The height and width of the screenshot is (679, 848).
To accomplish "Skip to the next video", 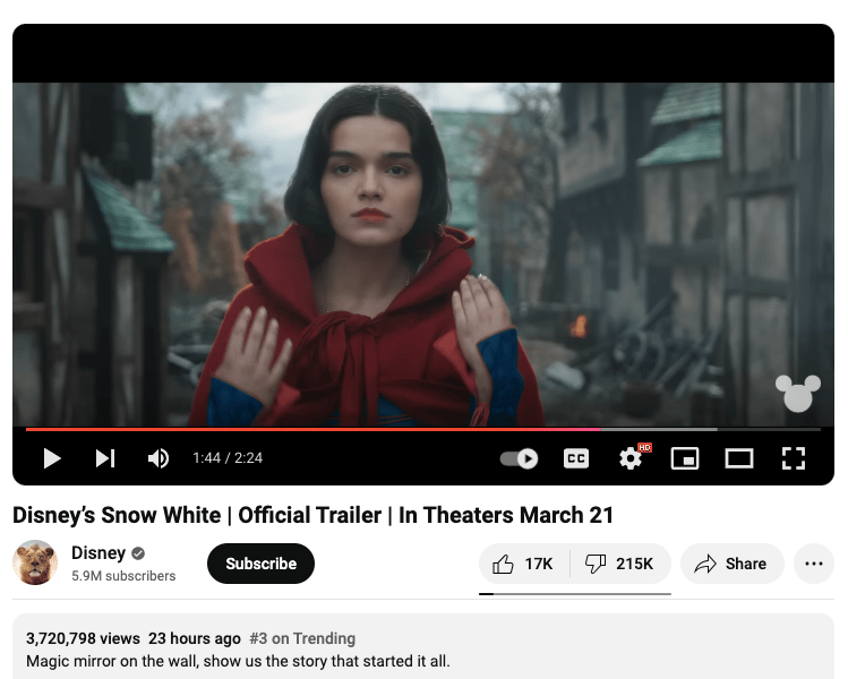I will click(x=105, y=458).
